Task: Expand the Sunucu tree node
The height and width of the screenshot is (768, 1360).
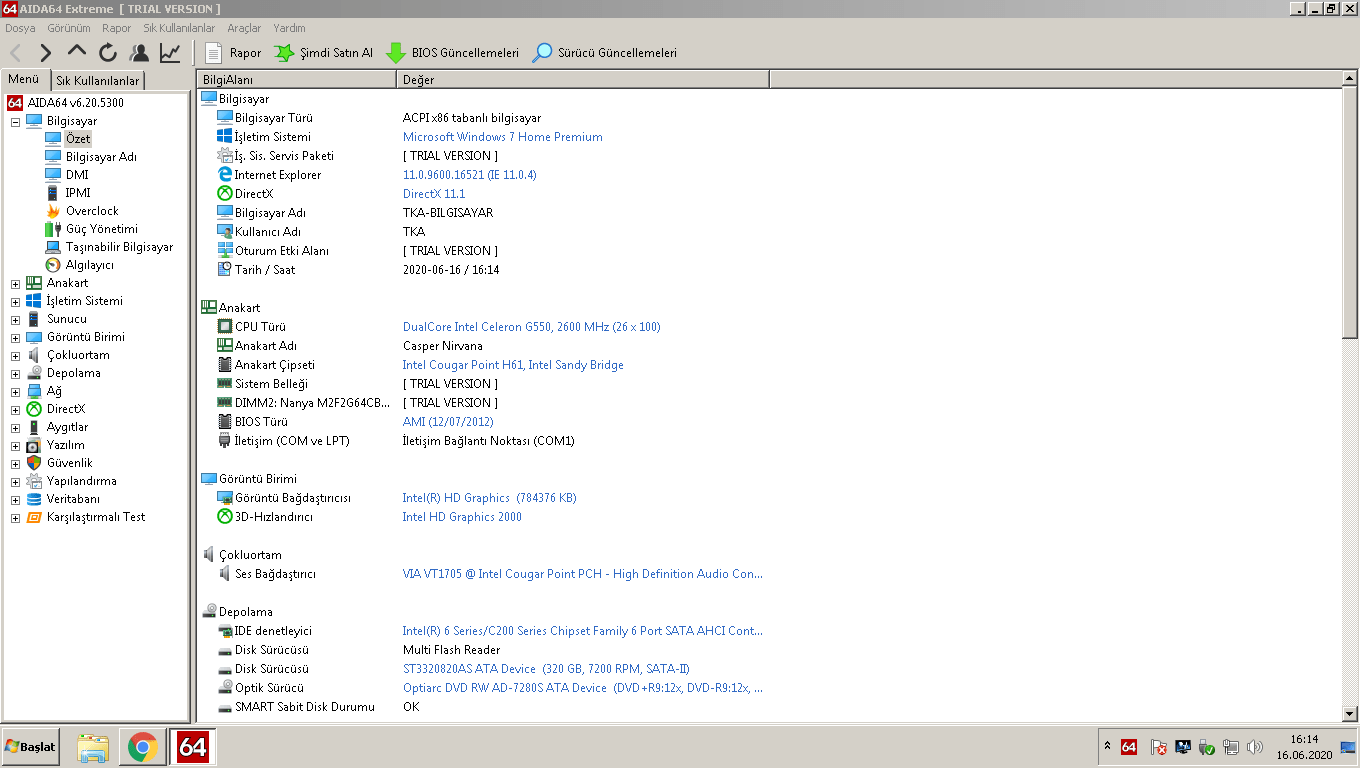Action: click(15, 320)
